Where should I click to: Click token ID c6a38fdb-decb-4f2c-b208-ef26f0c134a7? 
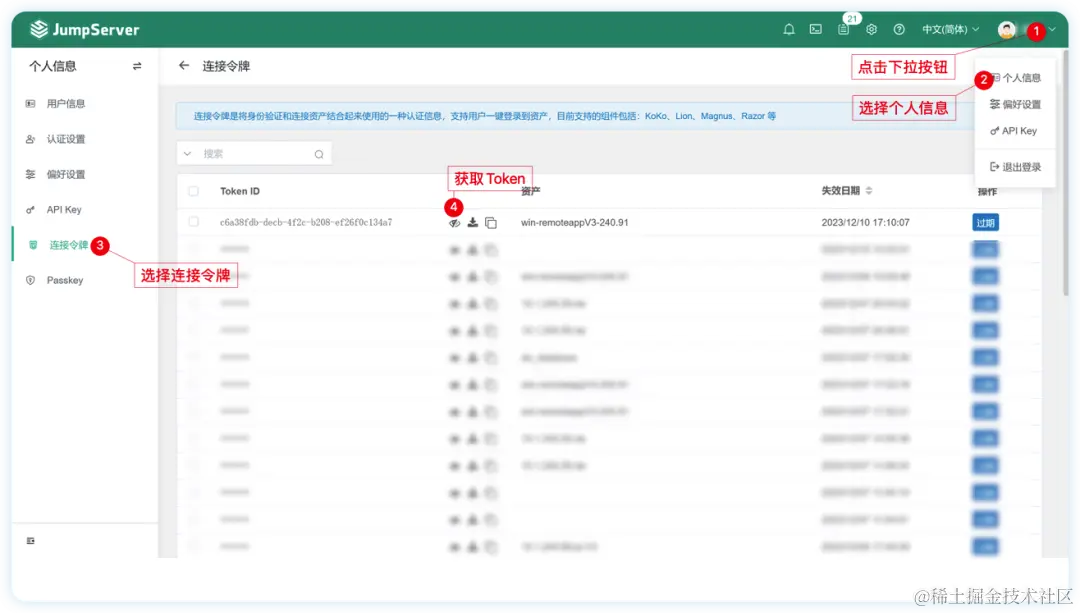(x=306, y=222)
